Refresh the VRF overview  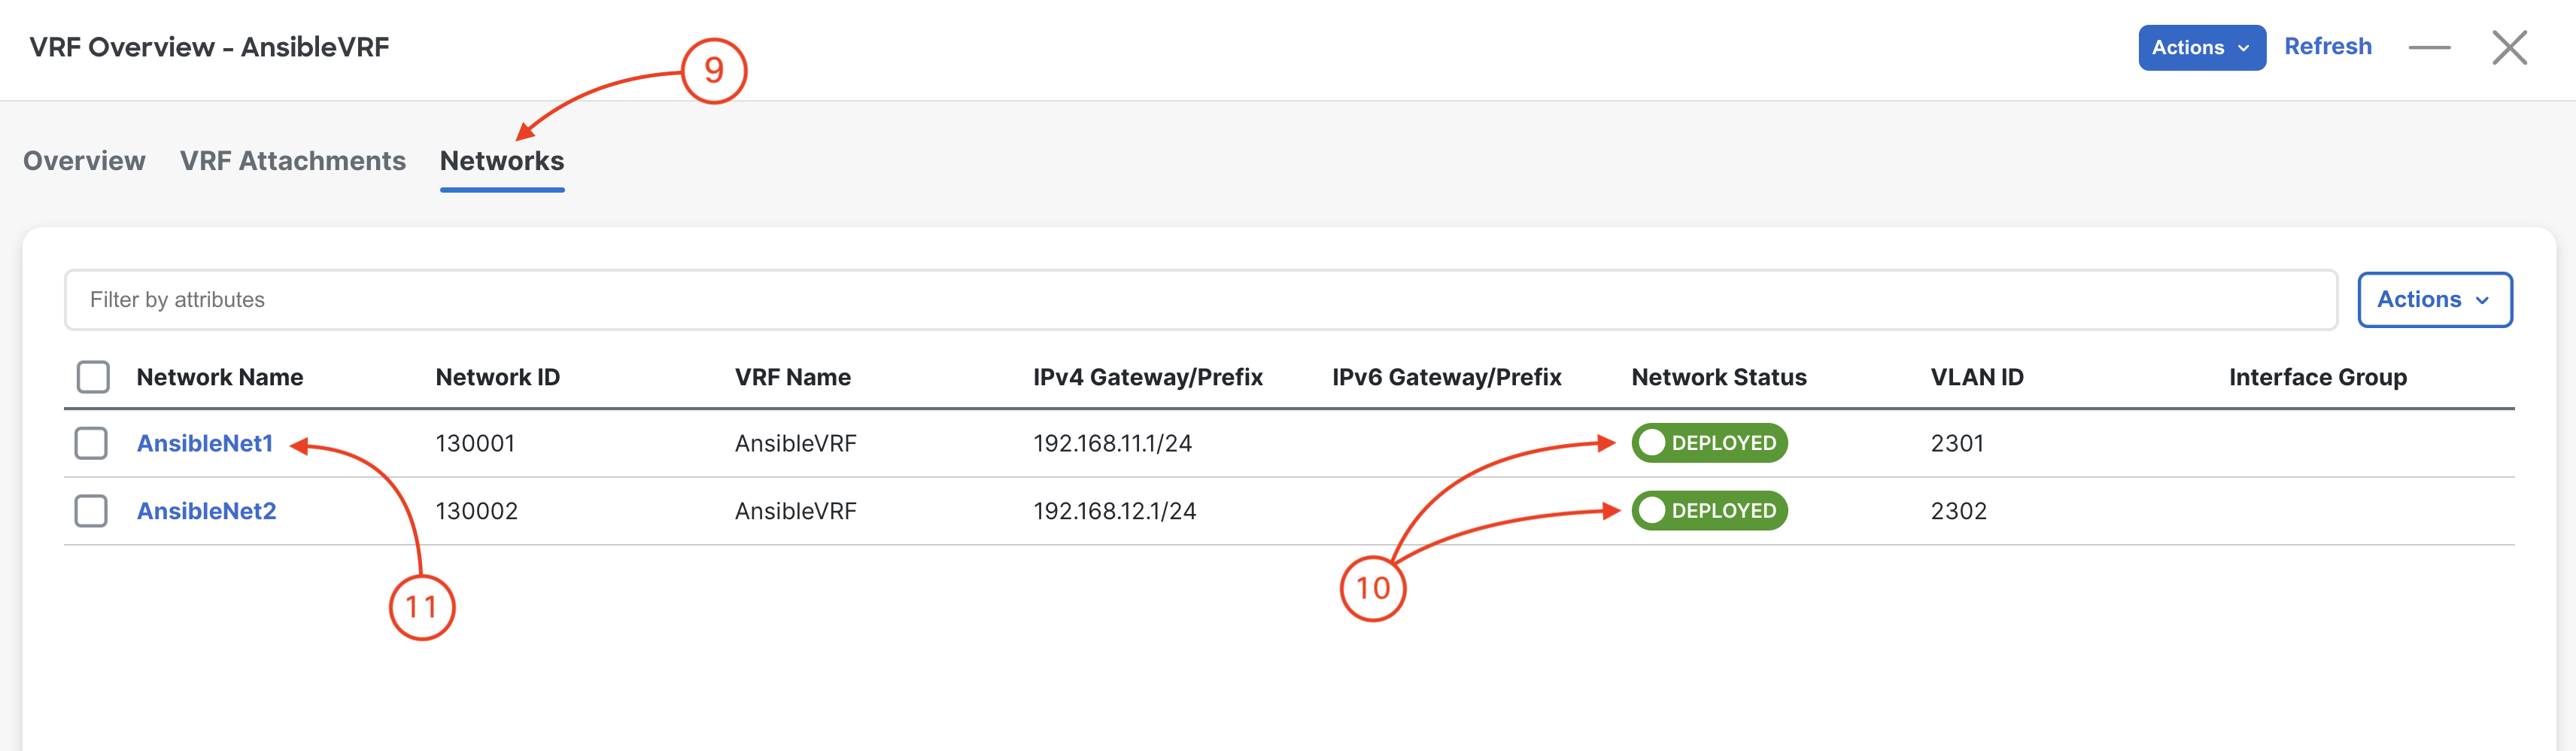[2327, 47]
